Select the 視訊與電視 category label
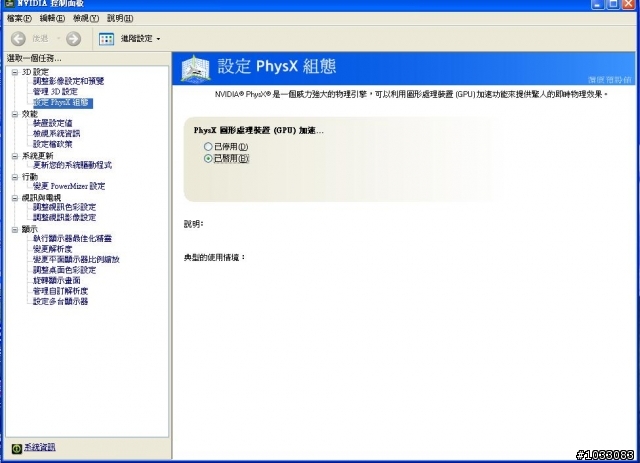 coord(42,198)
